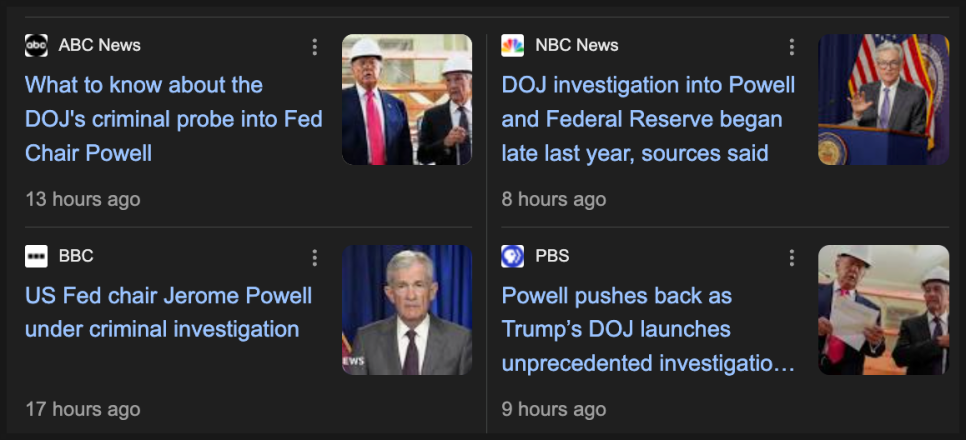Image resolution: width=966 pixels, height=440 pixels.
Task: Open the three-dot menu on the NBC News card
Action: click(791, 47)
